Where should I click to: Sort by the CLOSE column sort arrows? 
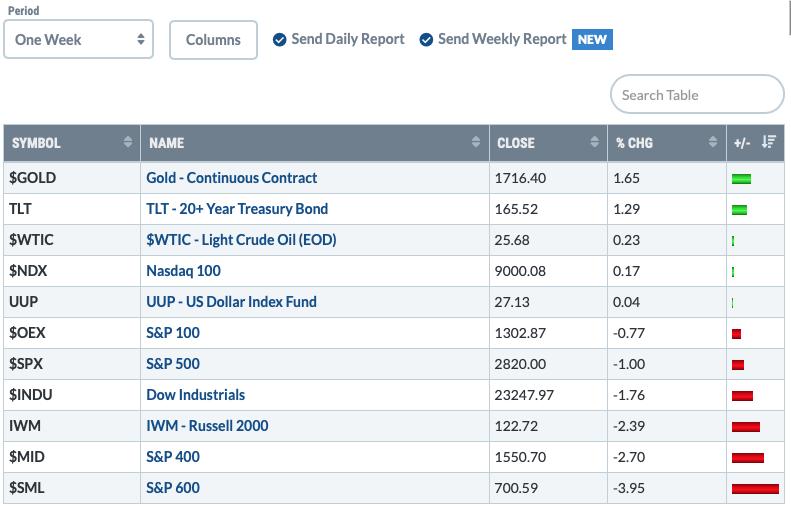tap(595, 142)
